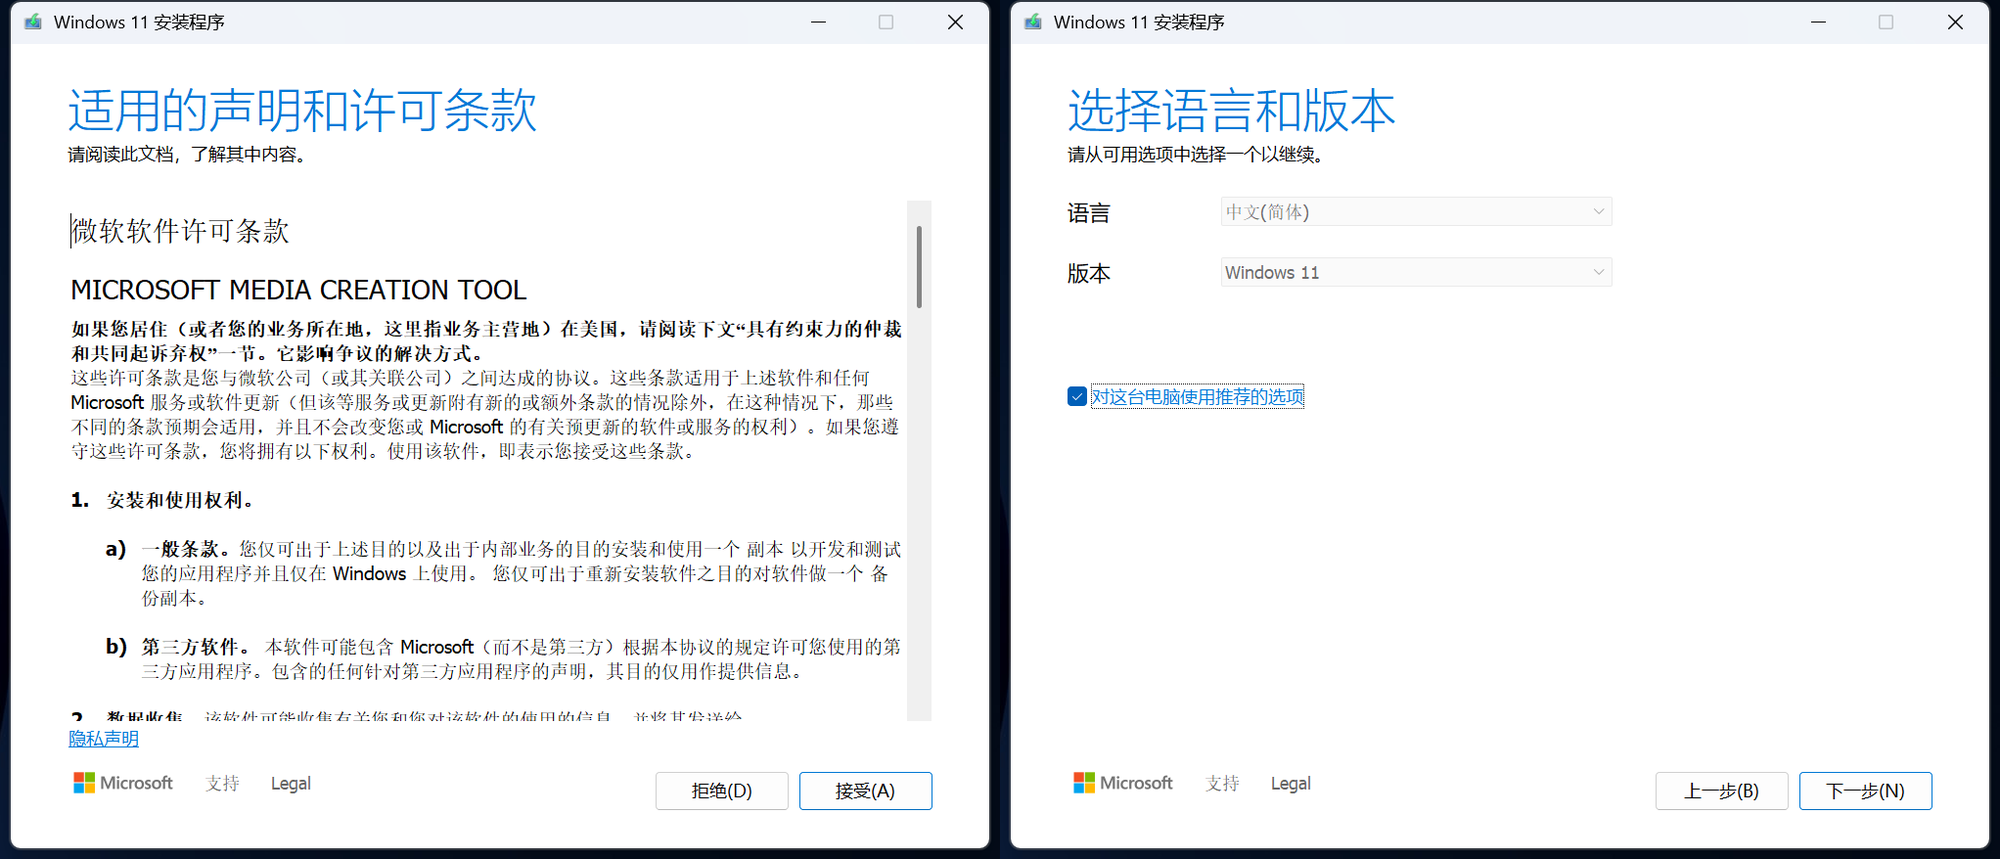Click the setup icon in the language selection window title bar
The height and width of the screenshot is (859, 2000).
[x=1033, y=22]
